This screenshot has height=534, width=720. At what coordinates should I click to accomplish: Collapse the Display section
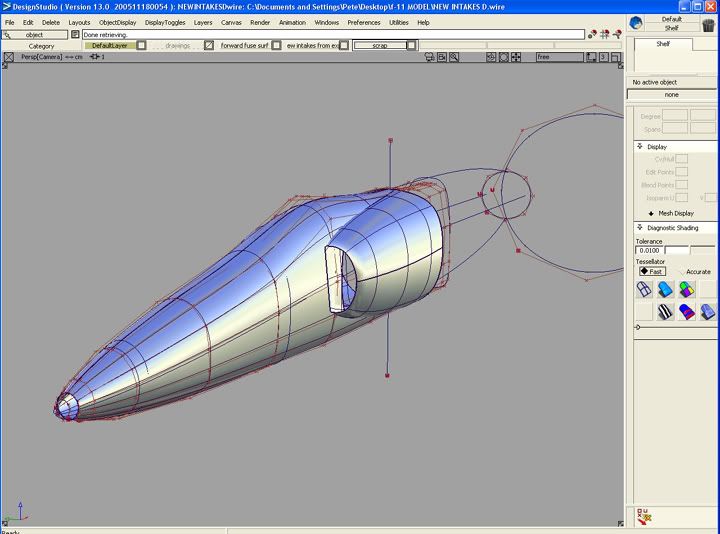[x=640, y=147]
